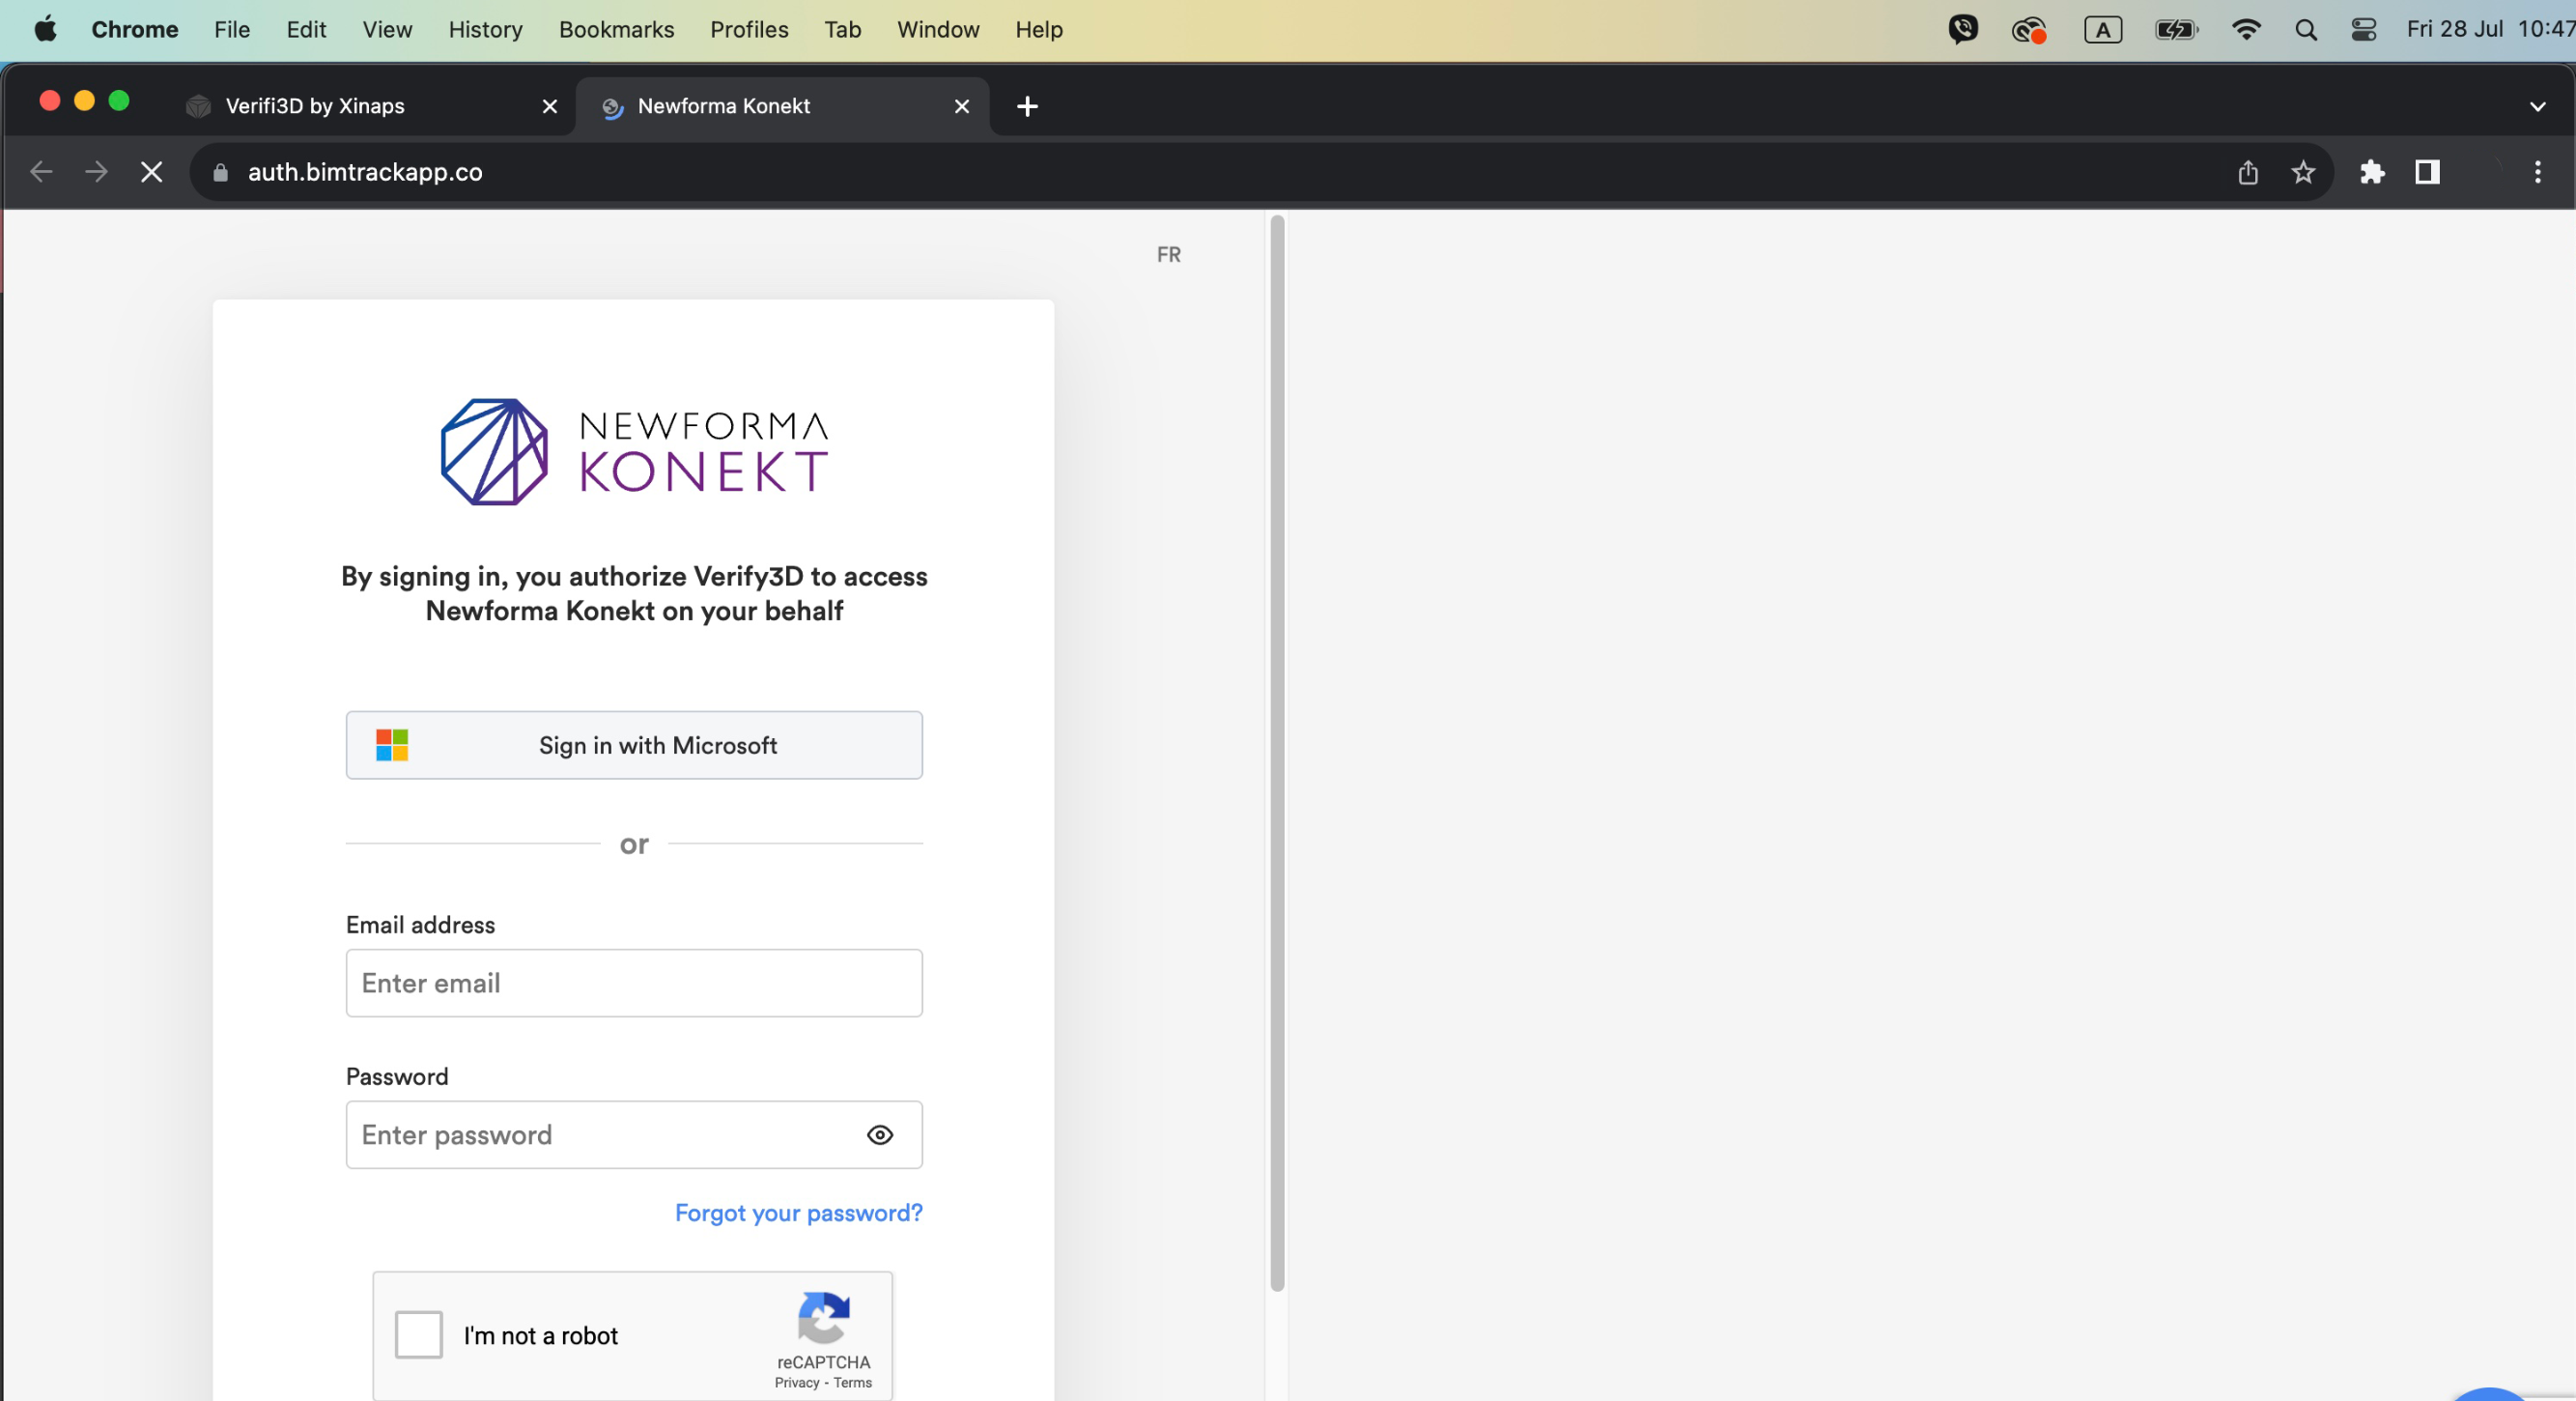Focus the Enter password field

[634, 1135]
